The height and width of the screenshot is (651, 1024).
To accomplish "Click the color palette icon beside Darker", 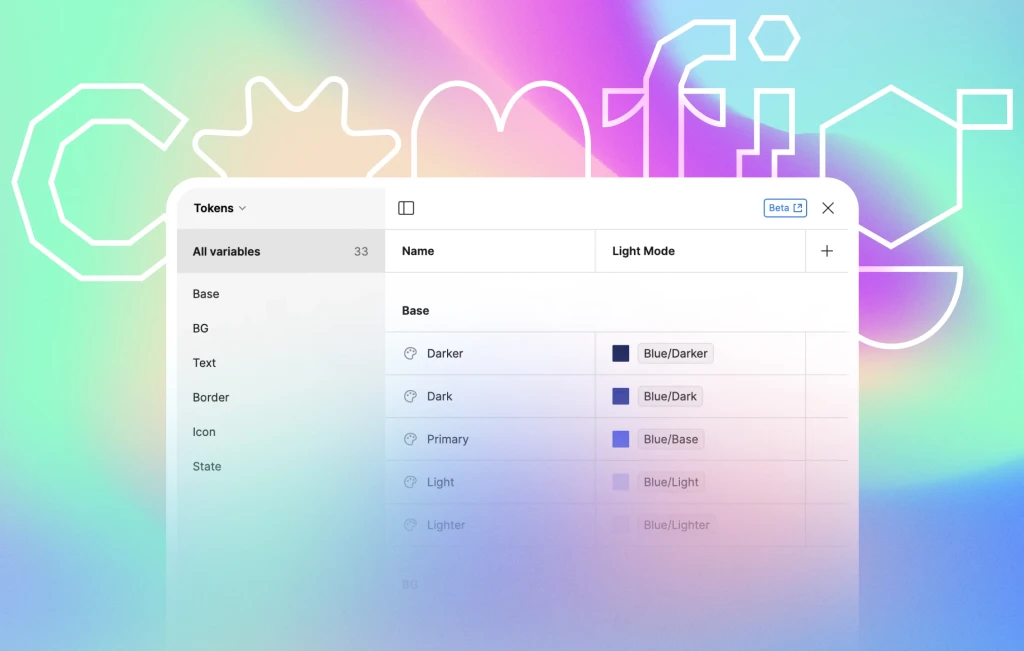I will [410, 354].
